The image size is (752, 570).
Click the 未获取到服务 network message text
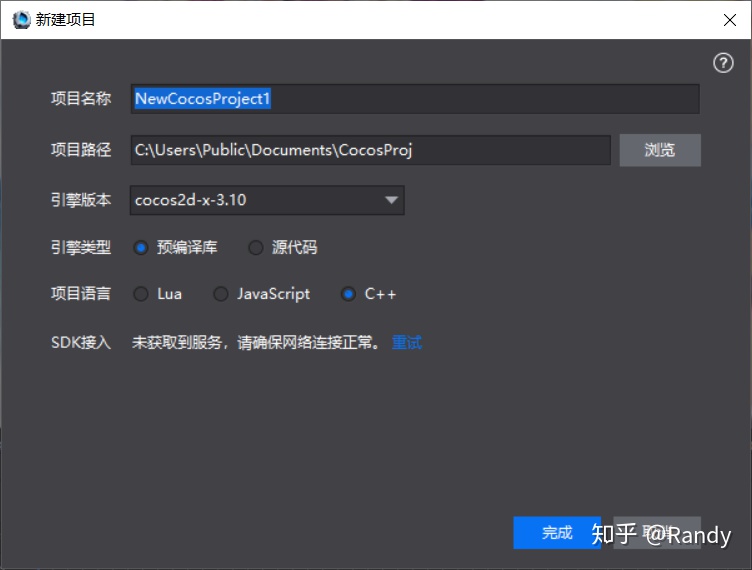click(x=257, y=342)
